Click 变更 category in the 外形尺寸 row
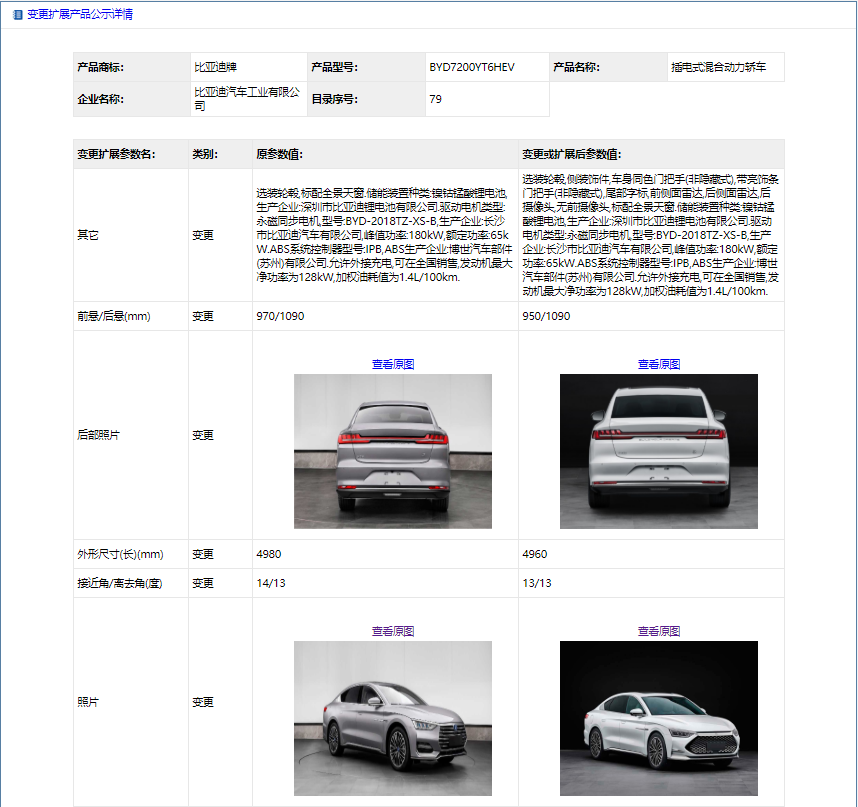Viewport: 858px width, 807px height. pyautogui.click(x=202, y=554)
